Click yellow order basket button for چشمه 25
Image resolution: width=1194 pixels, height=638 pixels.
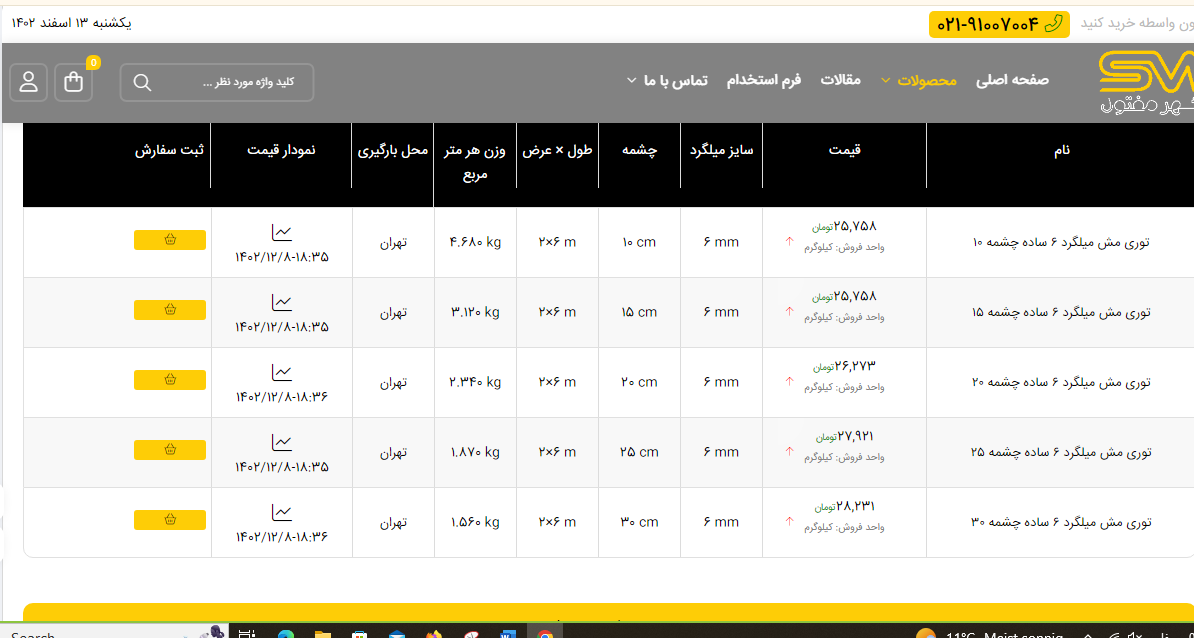(170, 450)
